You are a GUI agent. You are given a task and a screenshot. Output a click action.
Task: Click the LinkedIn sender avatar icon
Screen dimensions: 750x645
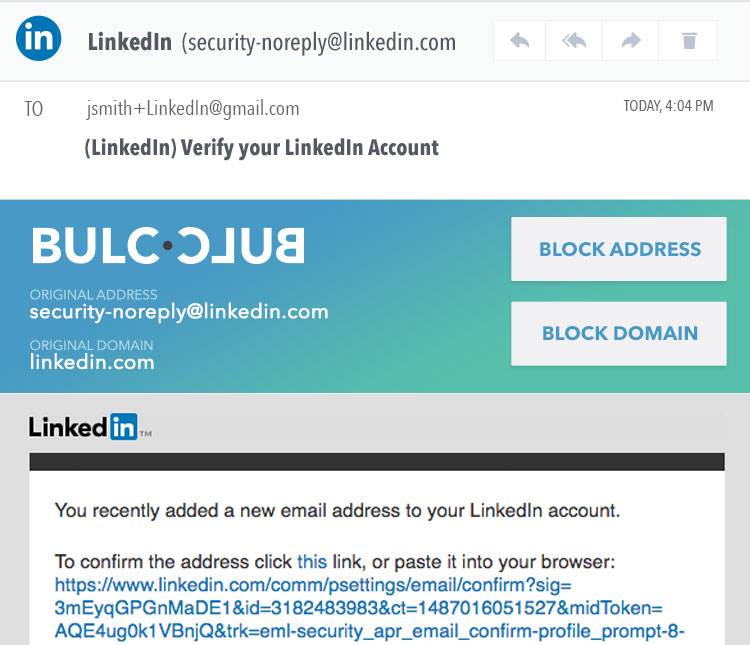pyautogui.click(x=39, y=39)
